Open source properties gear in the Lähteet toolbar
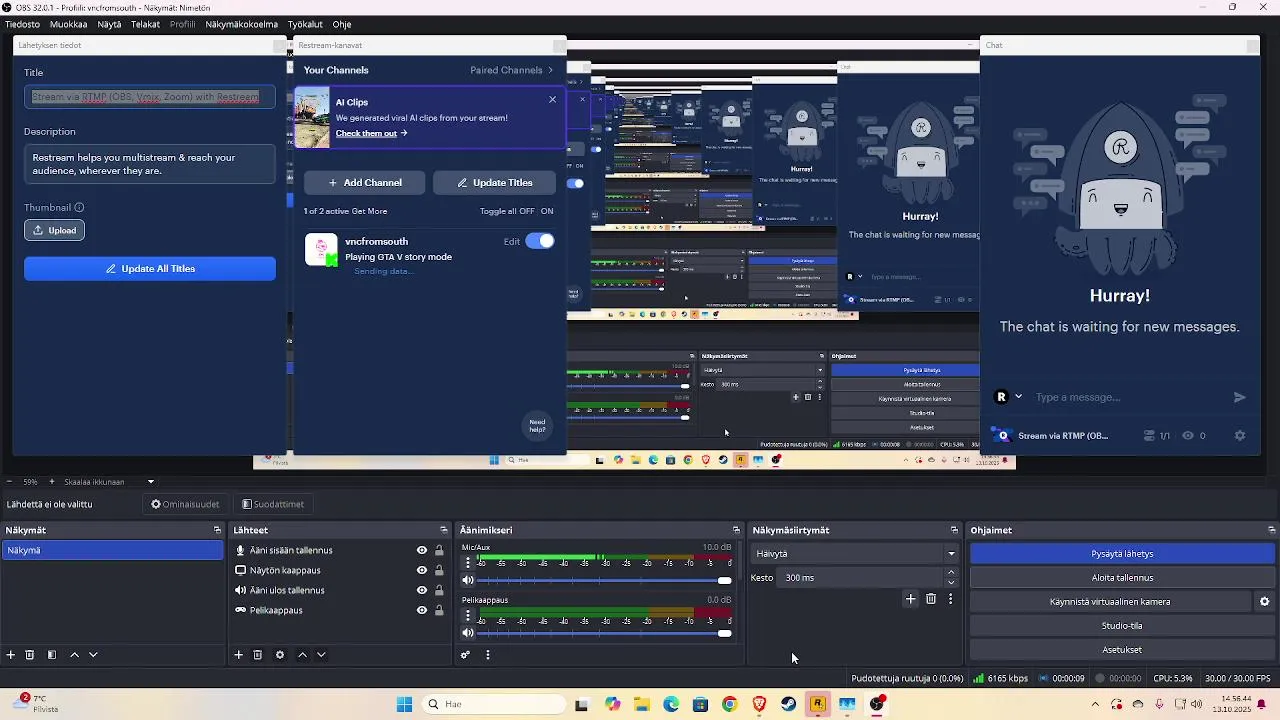Image resolution: width=1280 pixels, height=720 pixels. [x=280, y=655]
